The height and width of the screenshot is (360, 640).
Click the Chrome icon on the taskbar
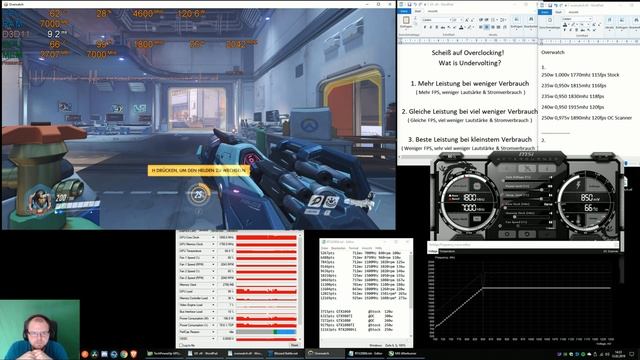124,354
